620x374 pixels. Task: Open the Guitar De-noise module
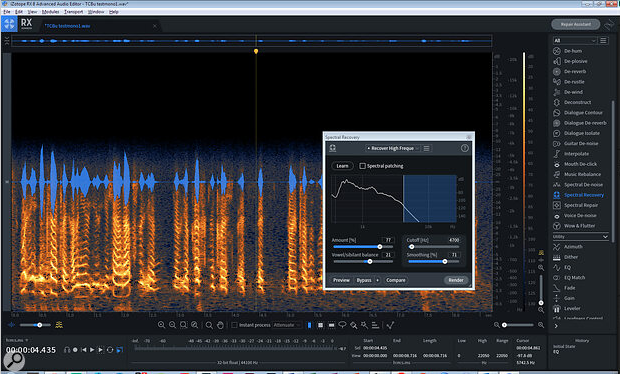(580, 144)
